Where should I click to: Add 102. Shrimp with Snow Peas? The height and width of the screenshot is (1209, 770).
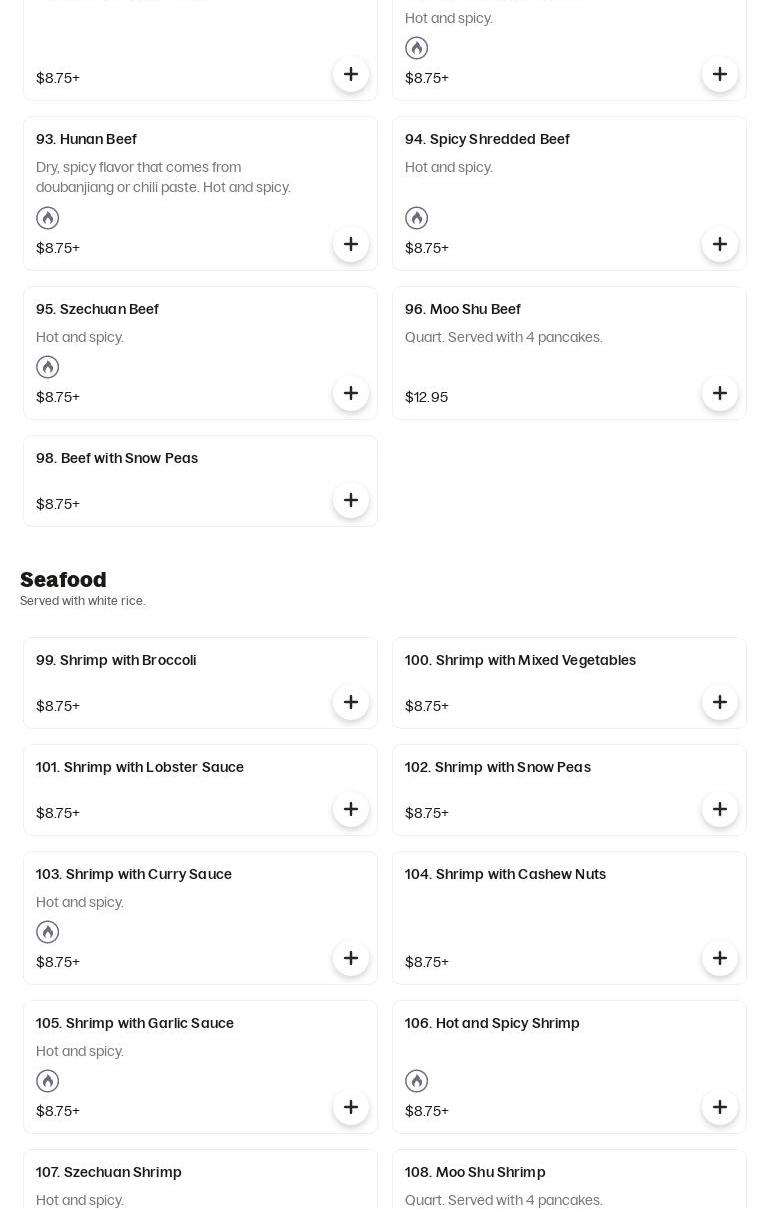[x=720, y=809]
